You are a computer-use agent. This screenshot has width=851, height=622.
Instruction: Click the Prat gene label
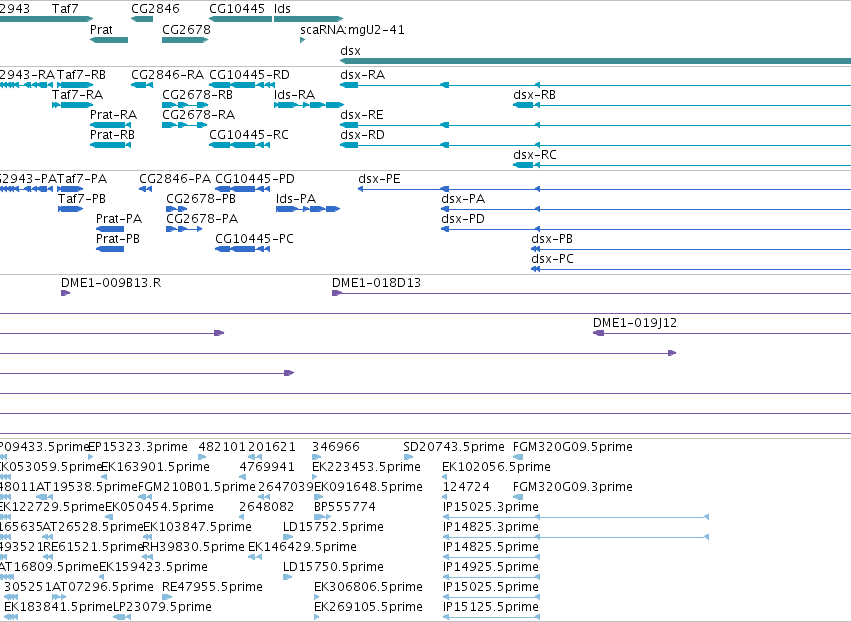point(101,29)
